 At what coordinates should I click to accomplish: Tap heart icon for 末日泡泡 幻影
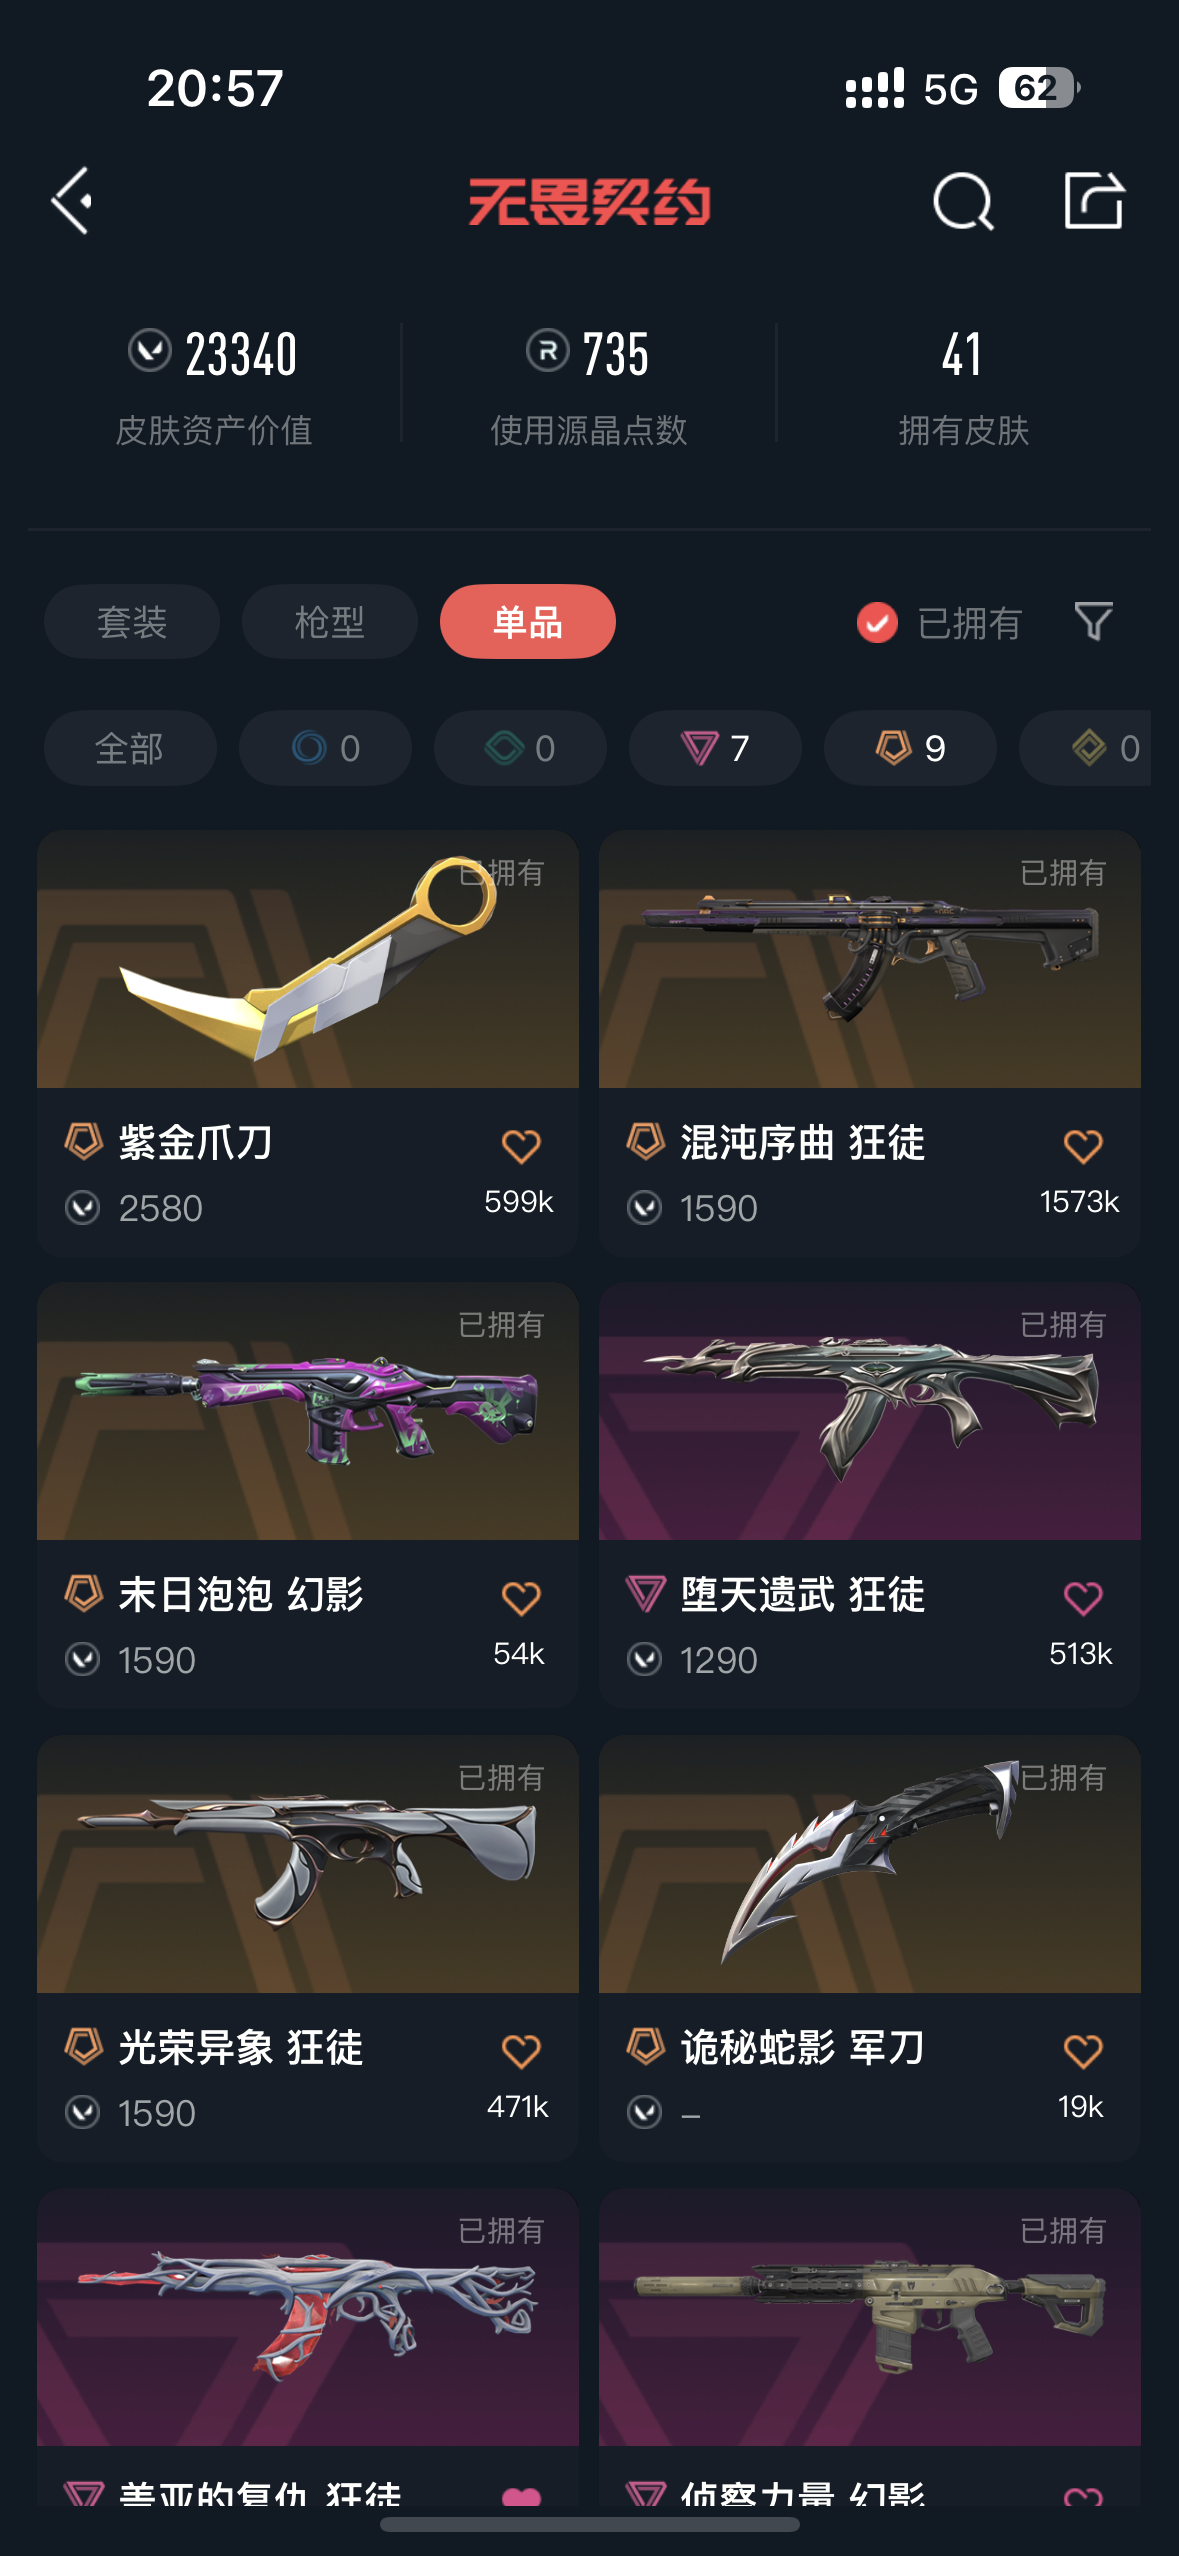click(x=521, y=1598)
